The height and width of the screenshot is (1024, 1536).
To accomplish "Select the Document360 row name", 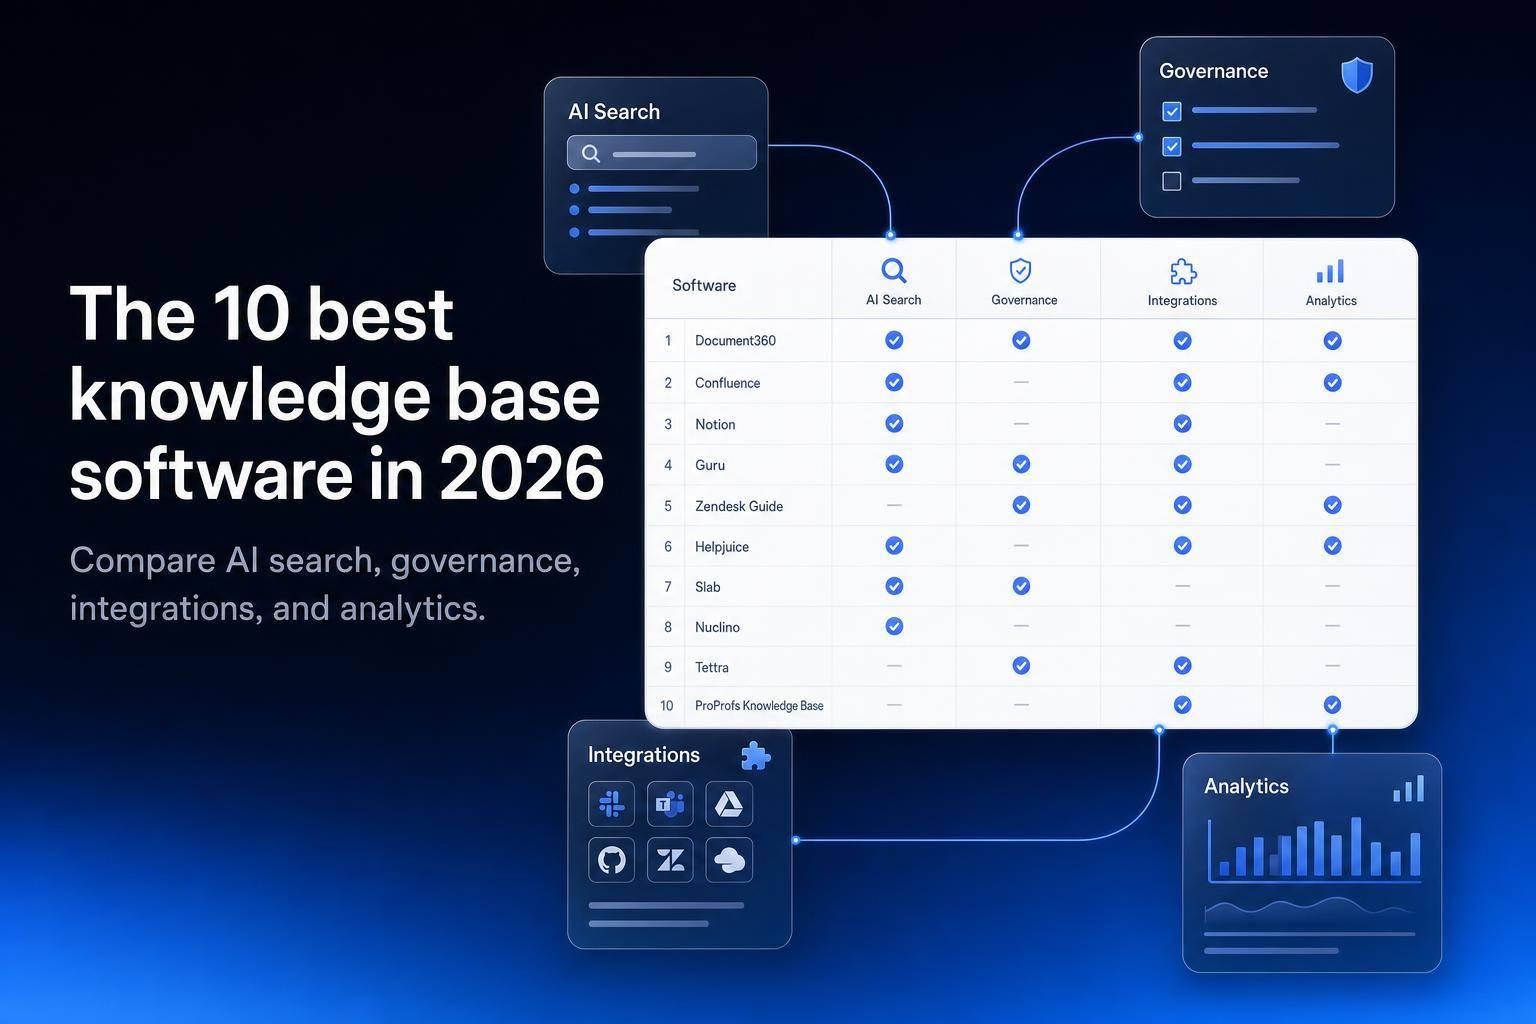I will pyautogui.click(x=735, y=341).
